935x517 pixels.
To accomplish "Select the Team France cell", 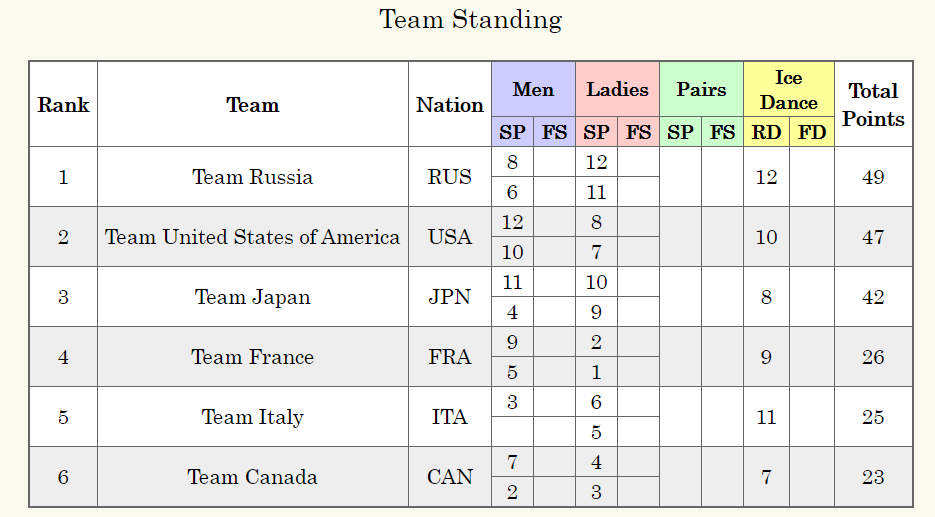I will pyautogui.click(x=252, y=357).
